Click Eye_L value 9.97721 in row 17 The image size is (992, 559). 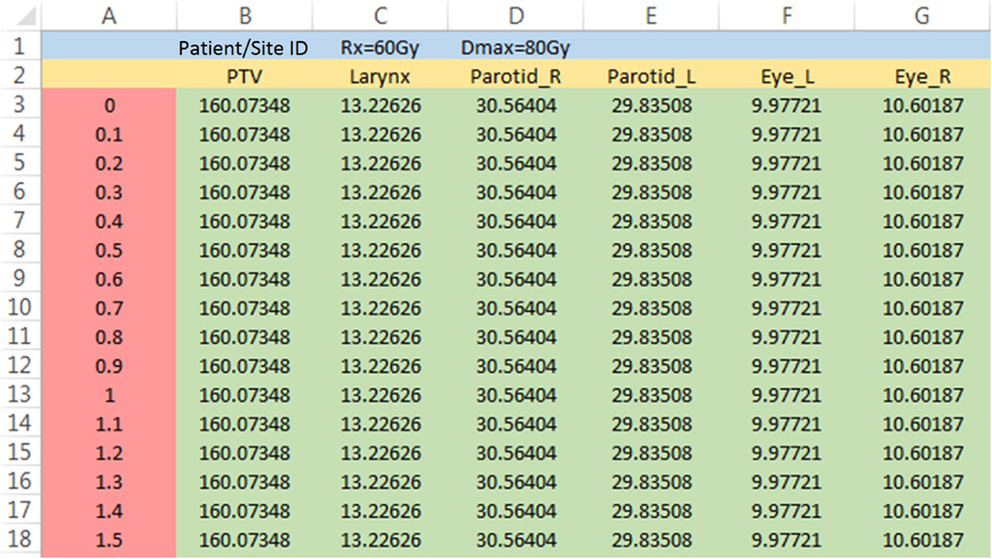pyautogui.click(x=786, y=511)
